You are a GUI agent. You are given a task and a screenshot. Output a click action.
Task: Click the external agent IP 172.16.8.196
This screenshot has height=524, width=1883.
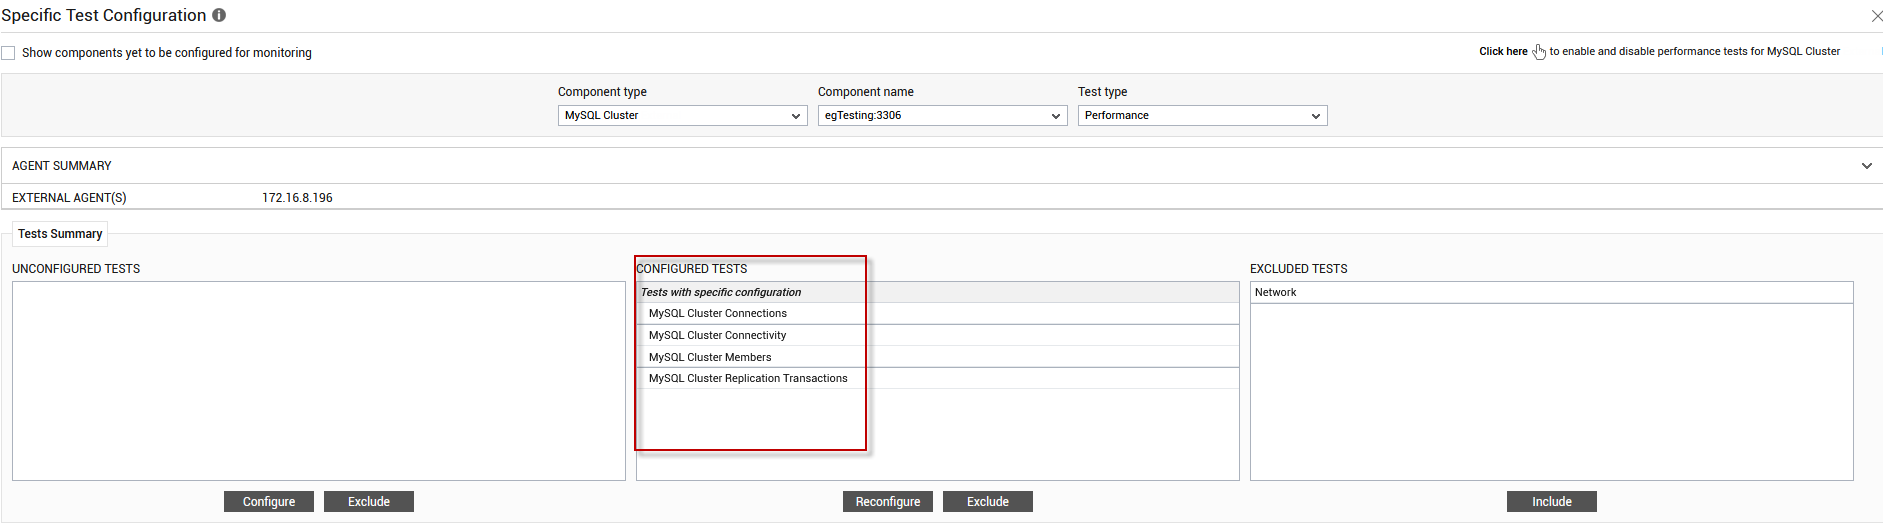click(x=297, y=198)
